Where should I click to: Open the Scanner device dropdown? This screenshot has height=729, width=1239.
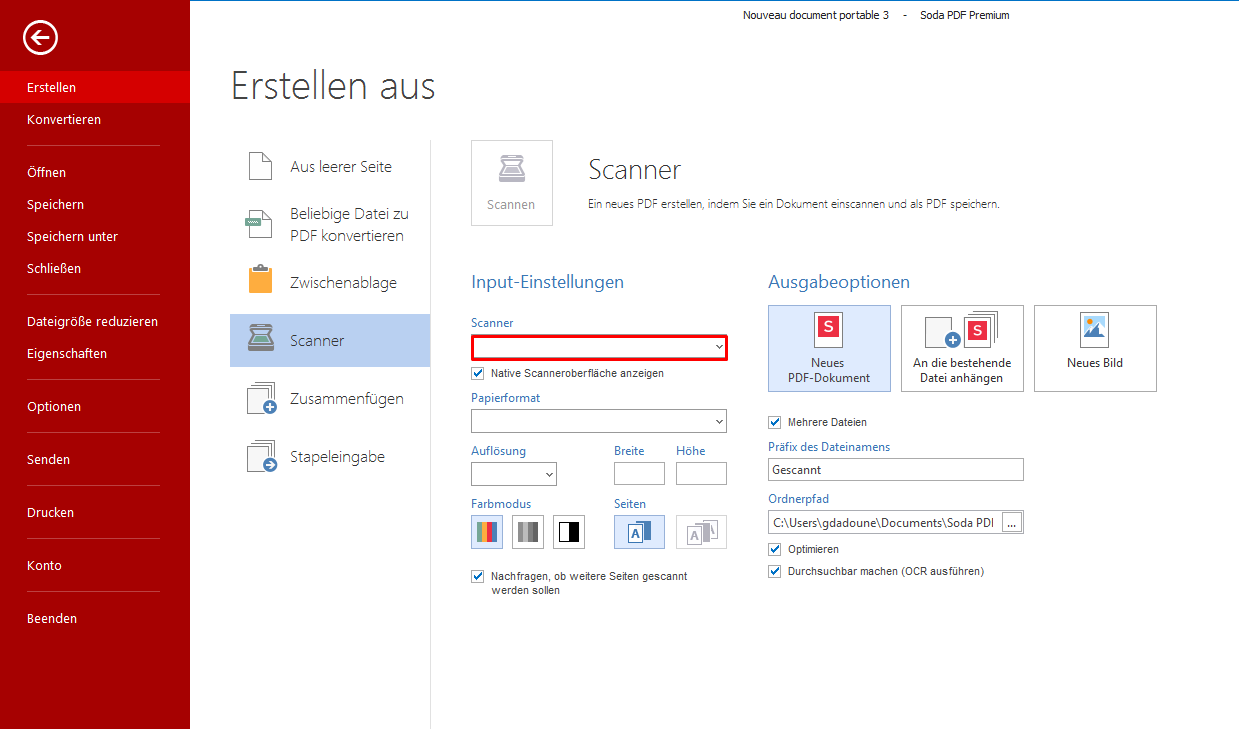click(x=599, y=347)
